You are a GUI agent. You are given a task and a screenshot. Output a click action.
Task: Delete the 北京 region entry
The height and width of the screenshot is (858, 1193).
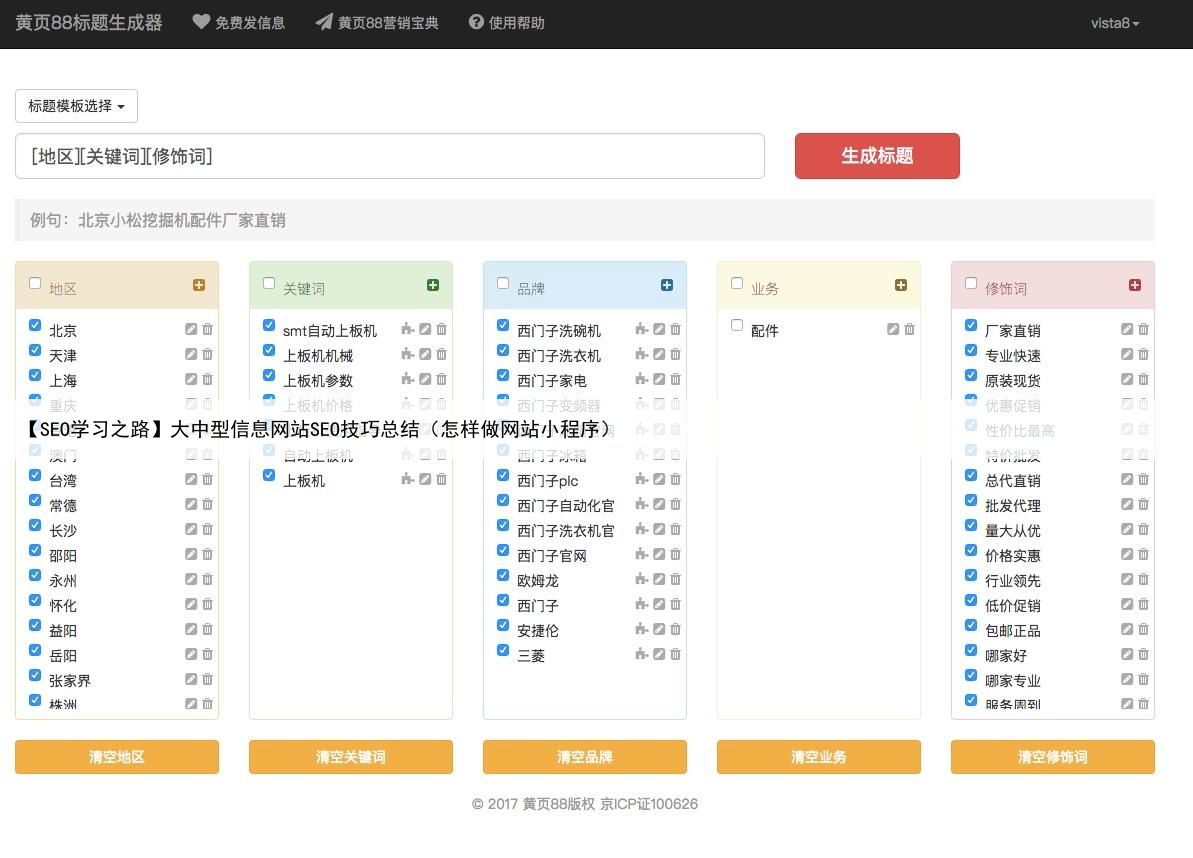(208, 329)
